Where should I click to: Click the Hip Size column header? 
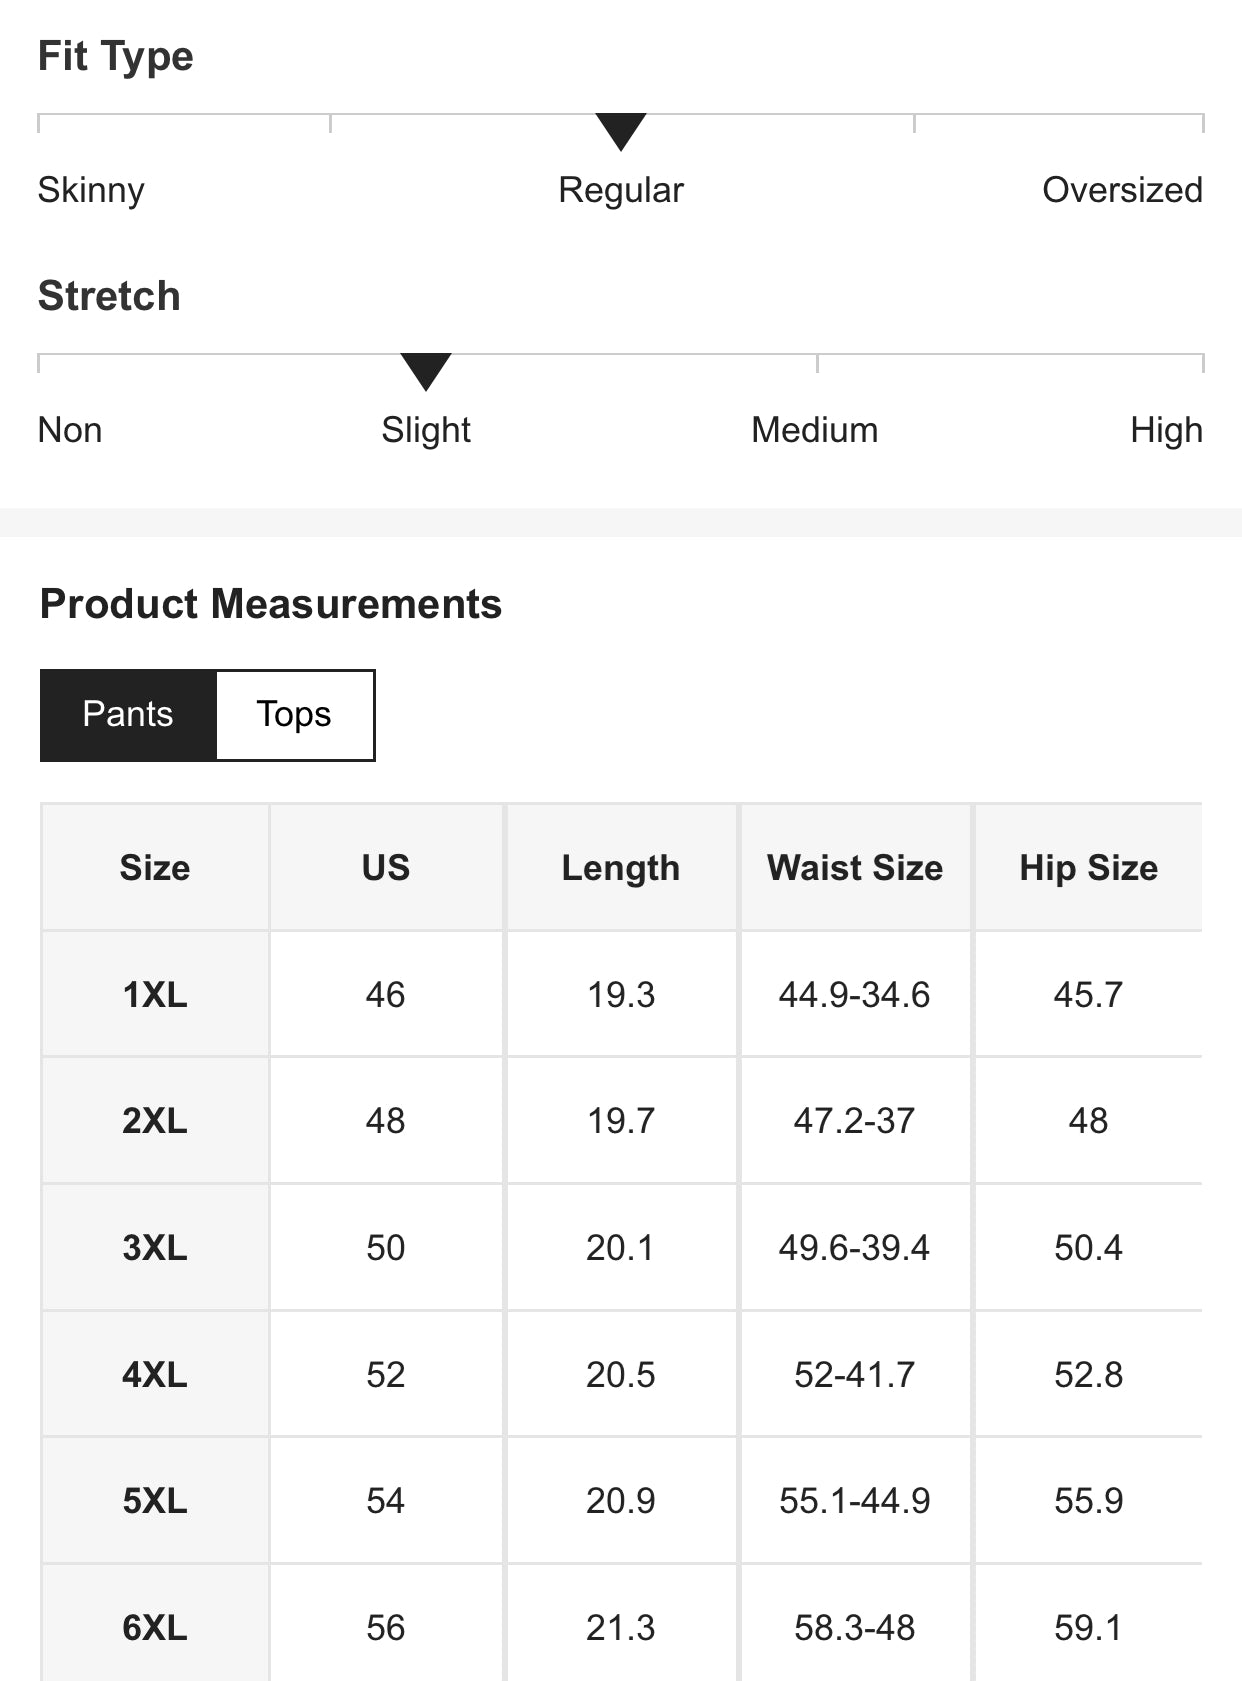1088,867
